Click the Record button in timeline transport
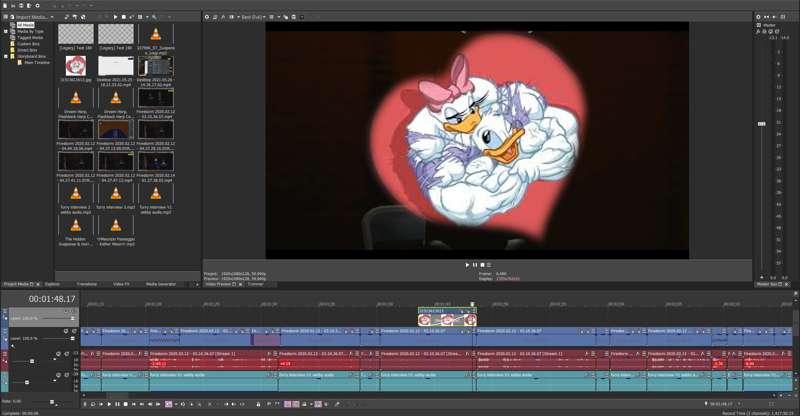The width and height of the screenshot is (800, 416). coord(85,404)
